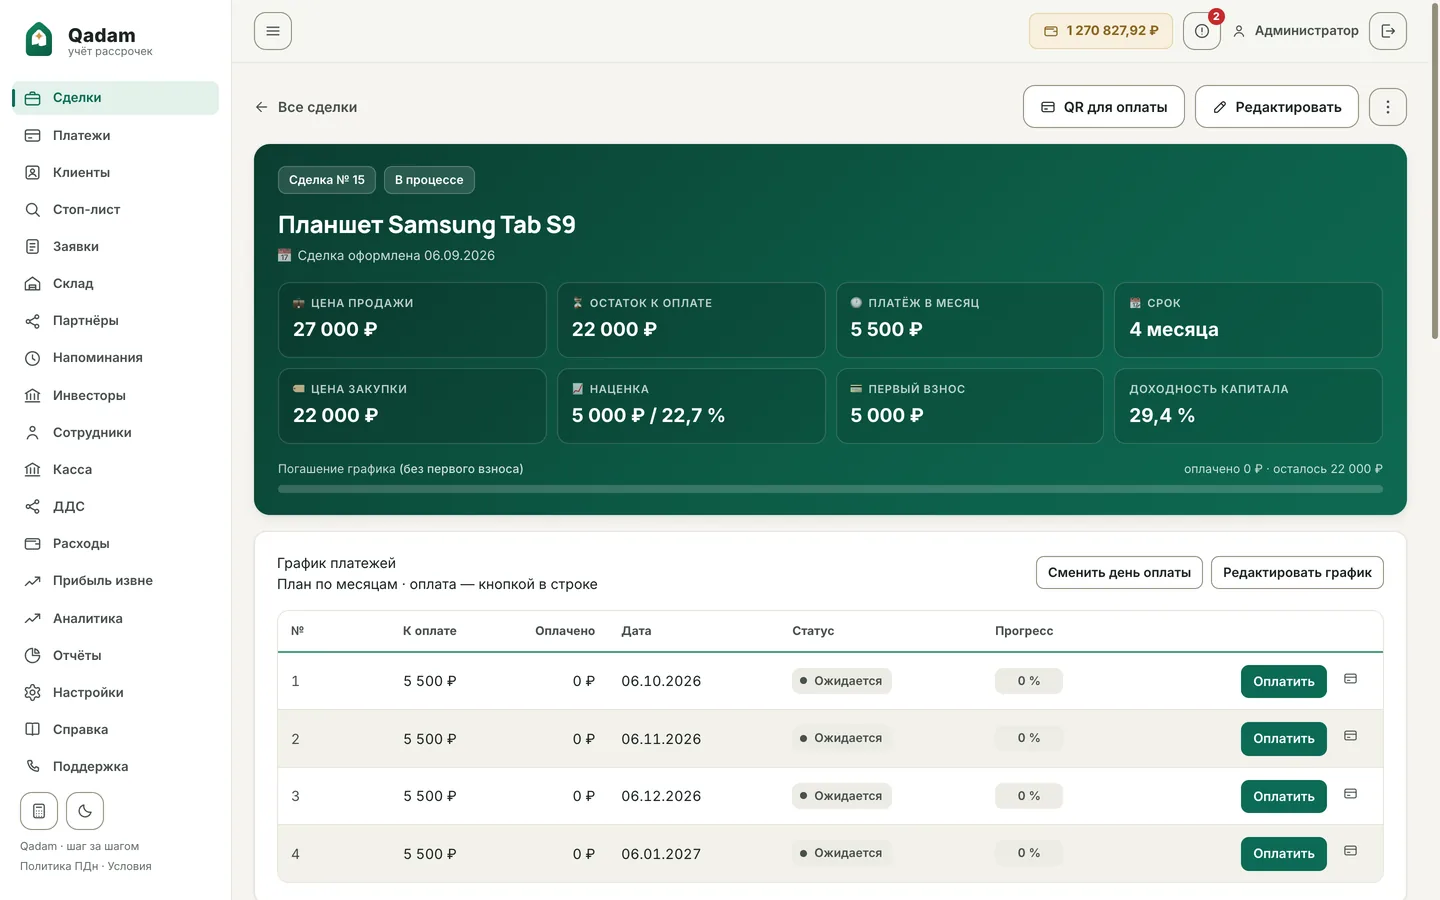Click the Планшет Samsung Tab S9 title

click(427, 225)
